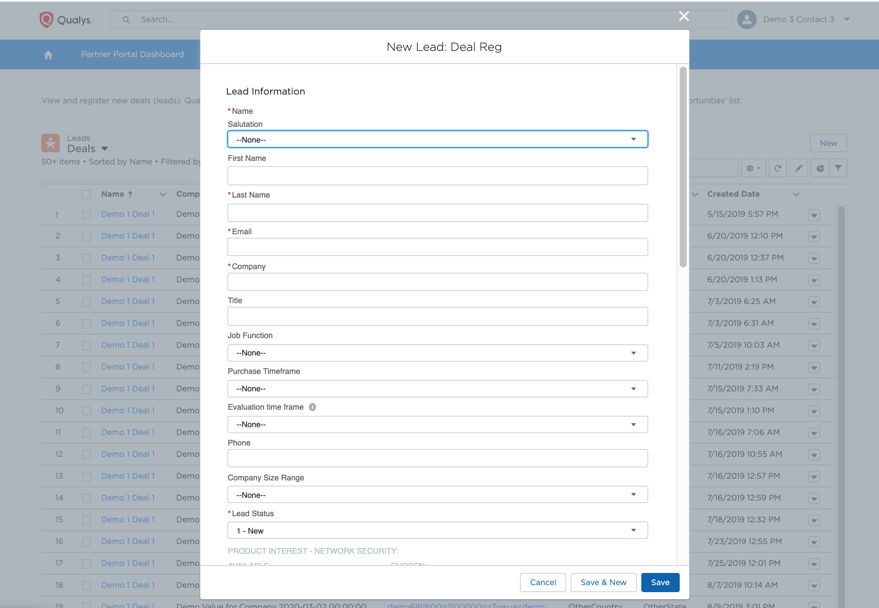This screenshot has height=608, width=879.
Task: Open row actions for 8/7/2019 10:14 AM
Action: tap(814, 586)
